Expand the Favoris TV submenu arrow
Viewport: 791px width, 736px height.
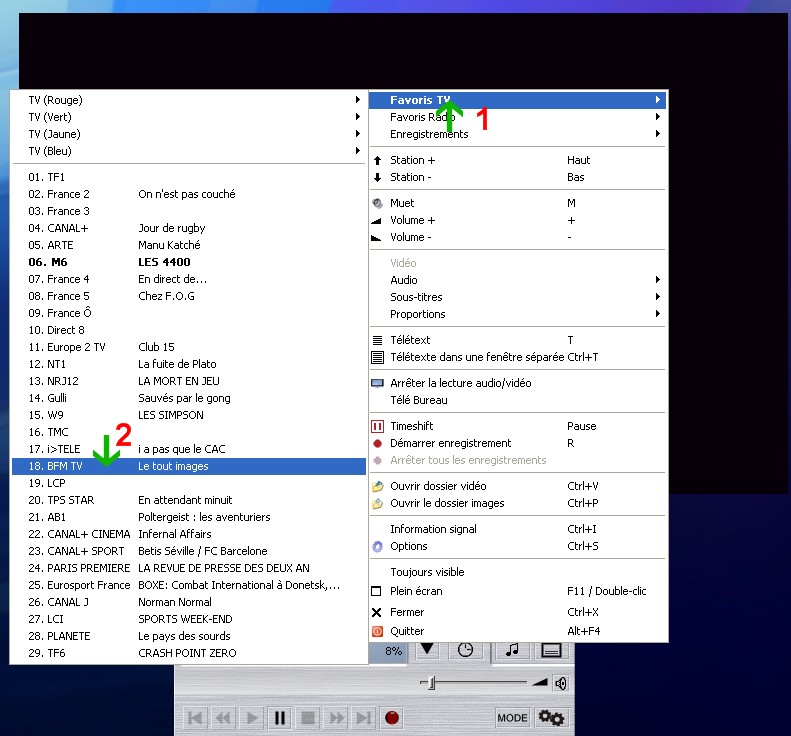(657, 100)
